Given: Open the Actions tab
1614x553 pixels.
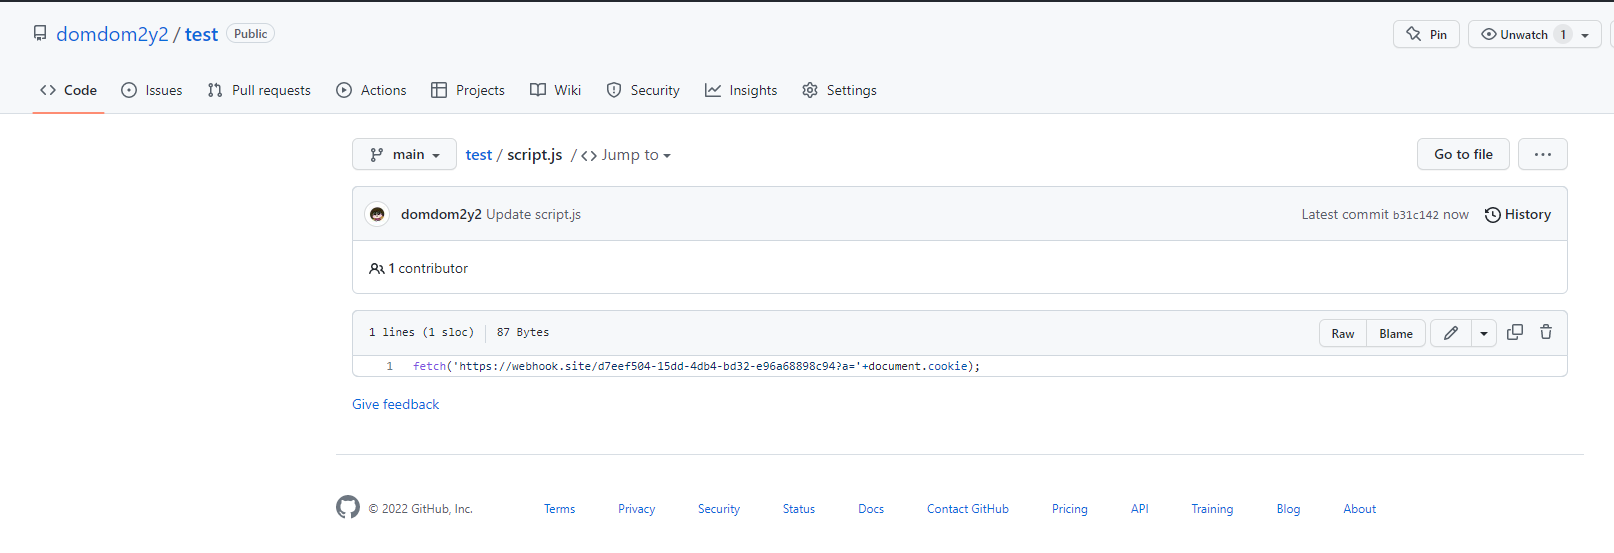Looking at the screenshot, I should (371, 90).
